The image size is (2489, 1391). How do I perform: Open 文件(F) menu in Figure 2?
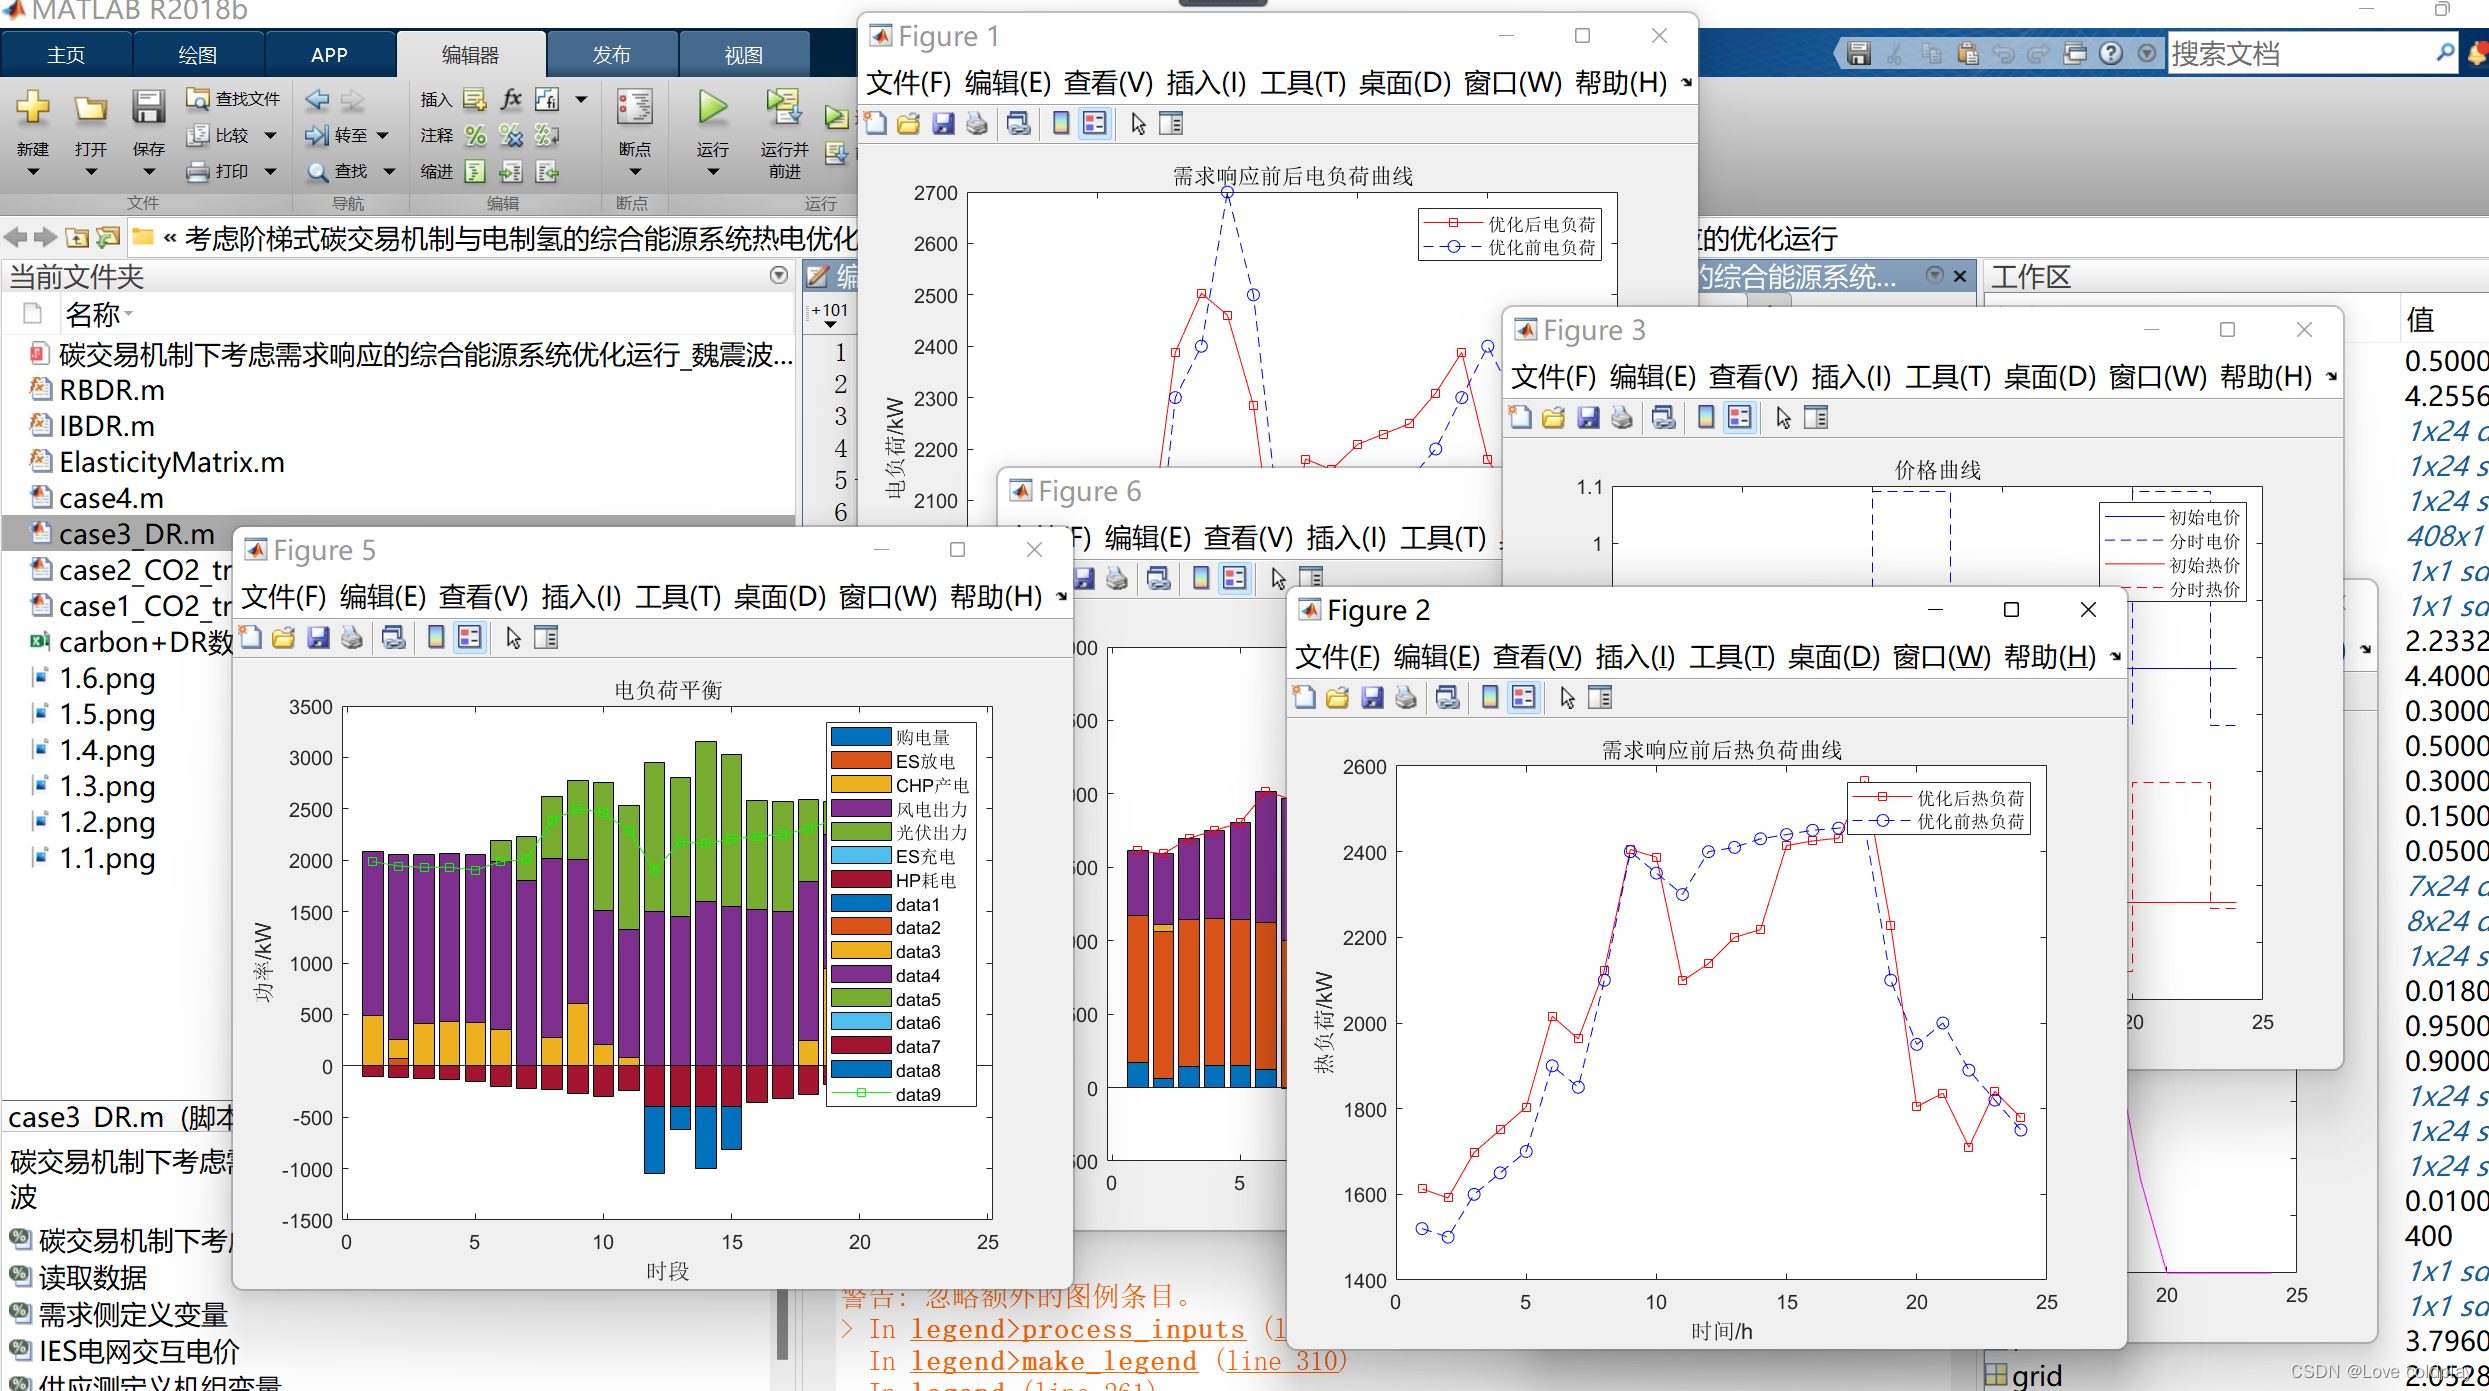[1337, 657]
